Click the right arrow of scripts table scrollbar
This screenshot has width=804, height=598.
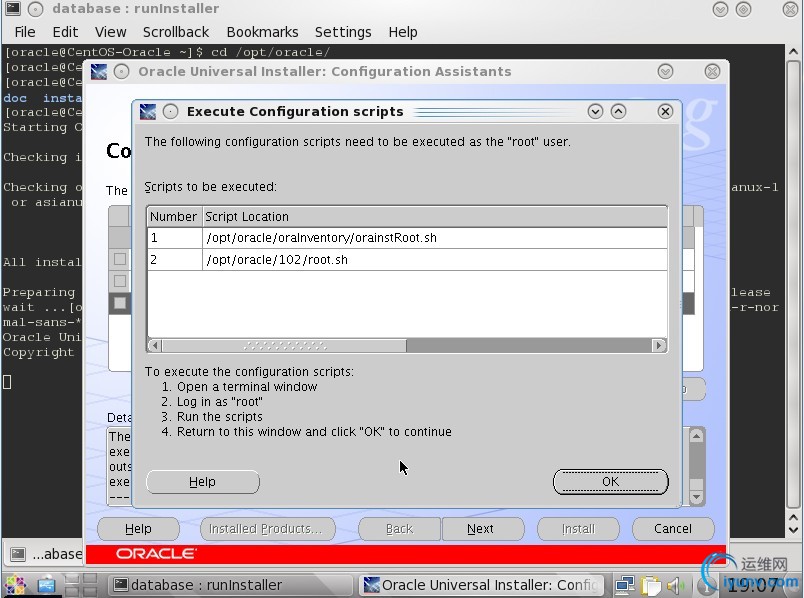point(659,346)
